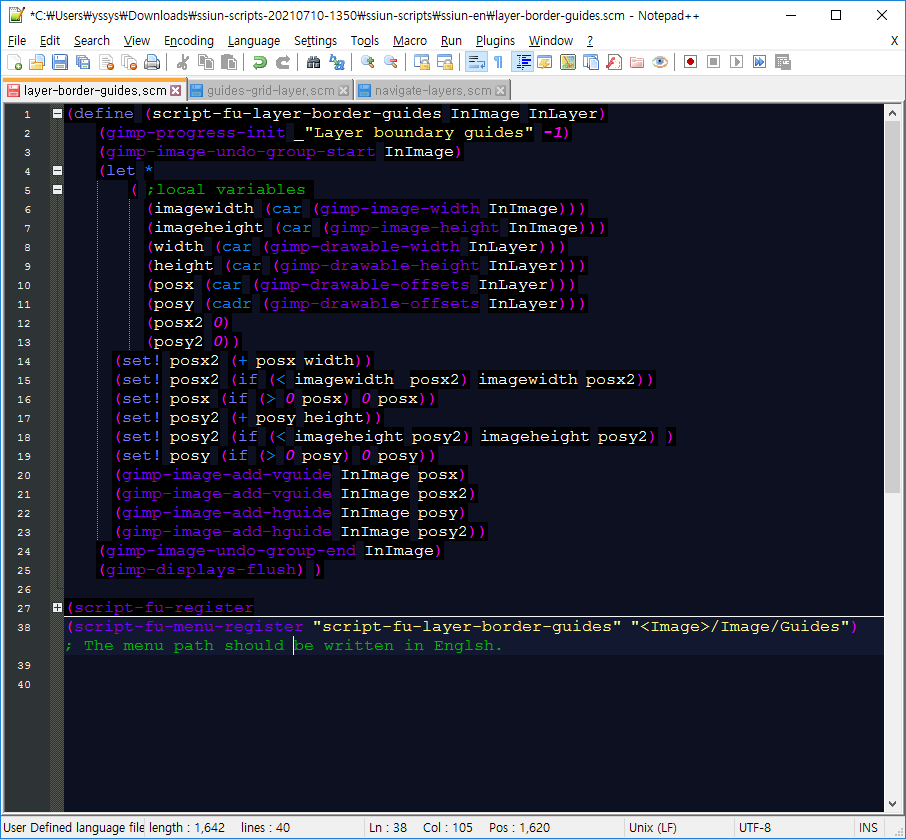Save the current file with the floppy icon
The image size is (906, 839).
[60, 62]
